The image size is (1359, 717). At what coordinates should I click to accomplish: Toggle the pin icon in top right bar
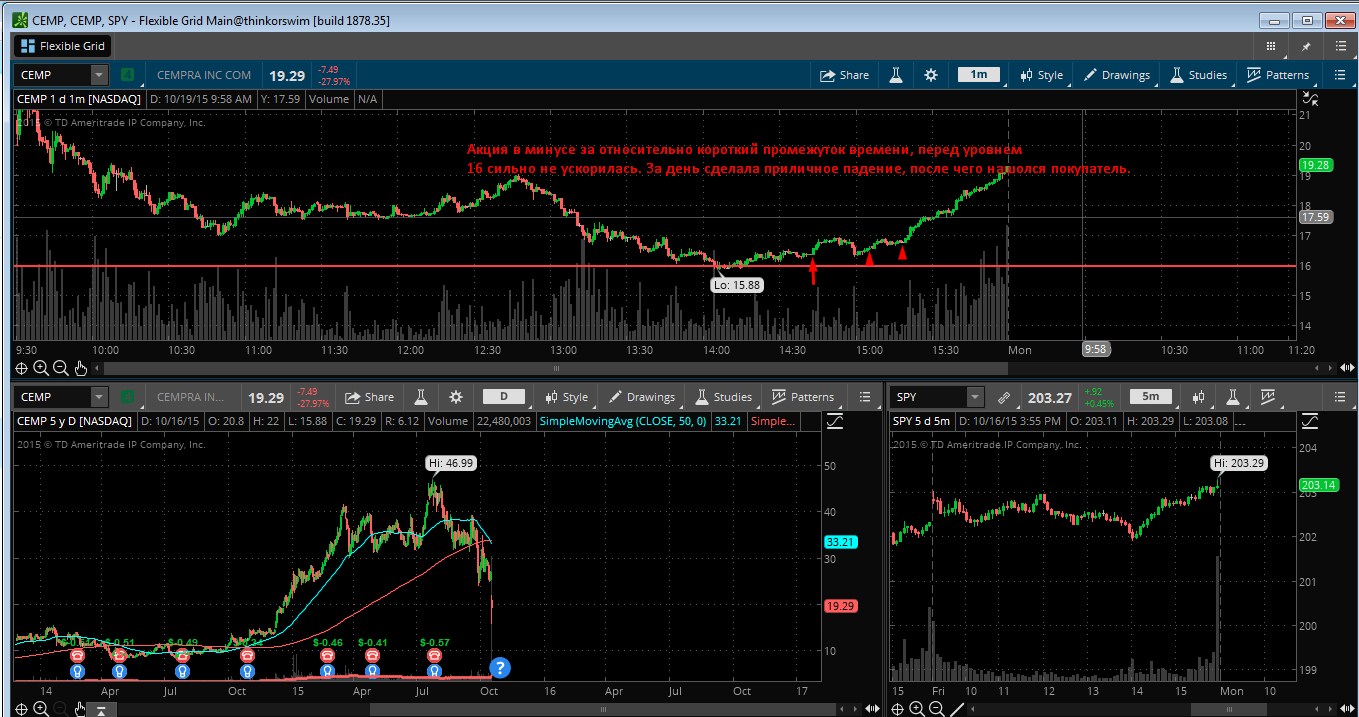tap(1305, 46)
